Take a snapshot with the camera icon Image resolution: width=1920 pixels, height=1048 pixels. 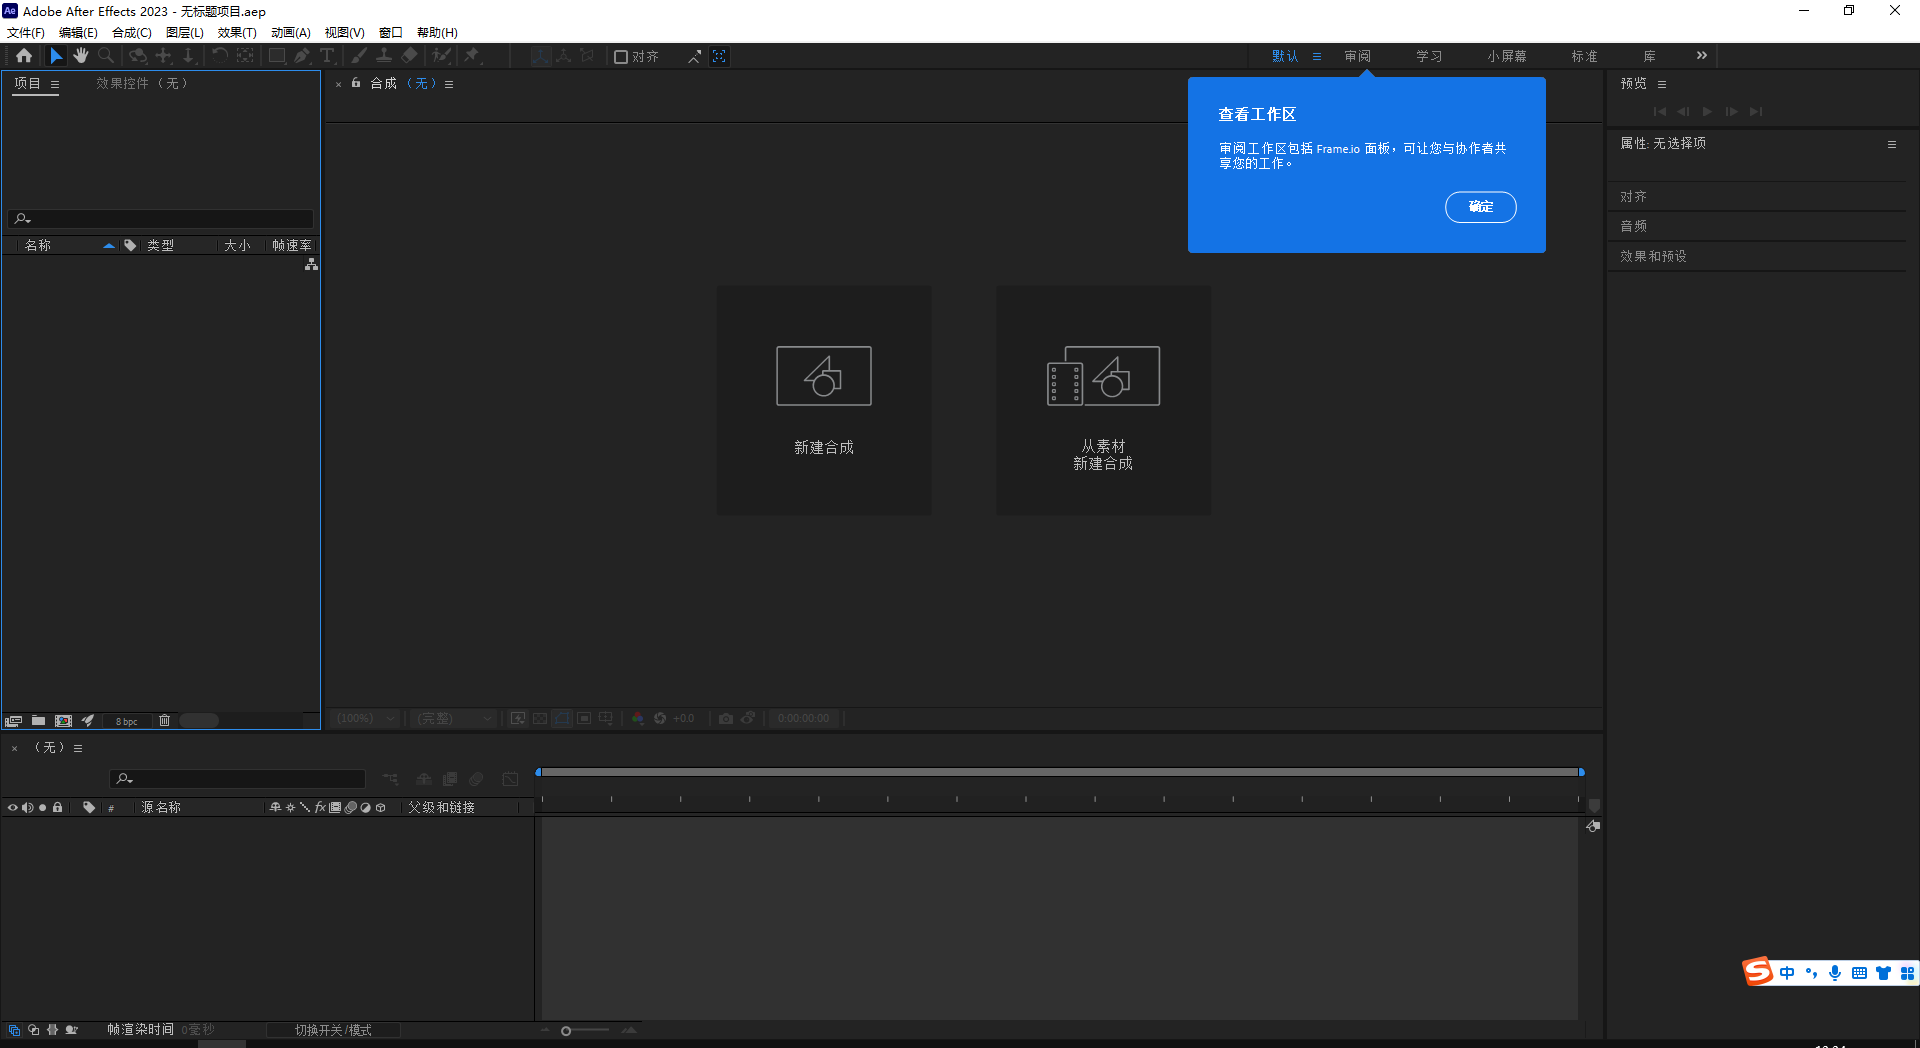pyautogui.click(x=726, y=718)
